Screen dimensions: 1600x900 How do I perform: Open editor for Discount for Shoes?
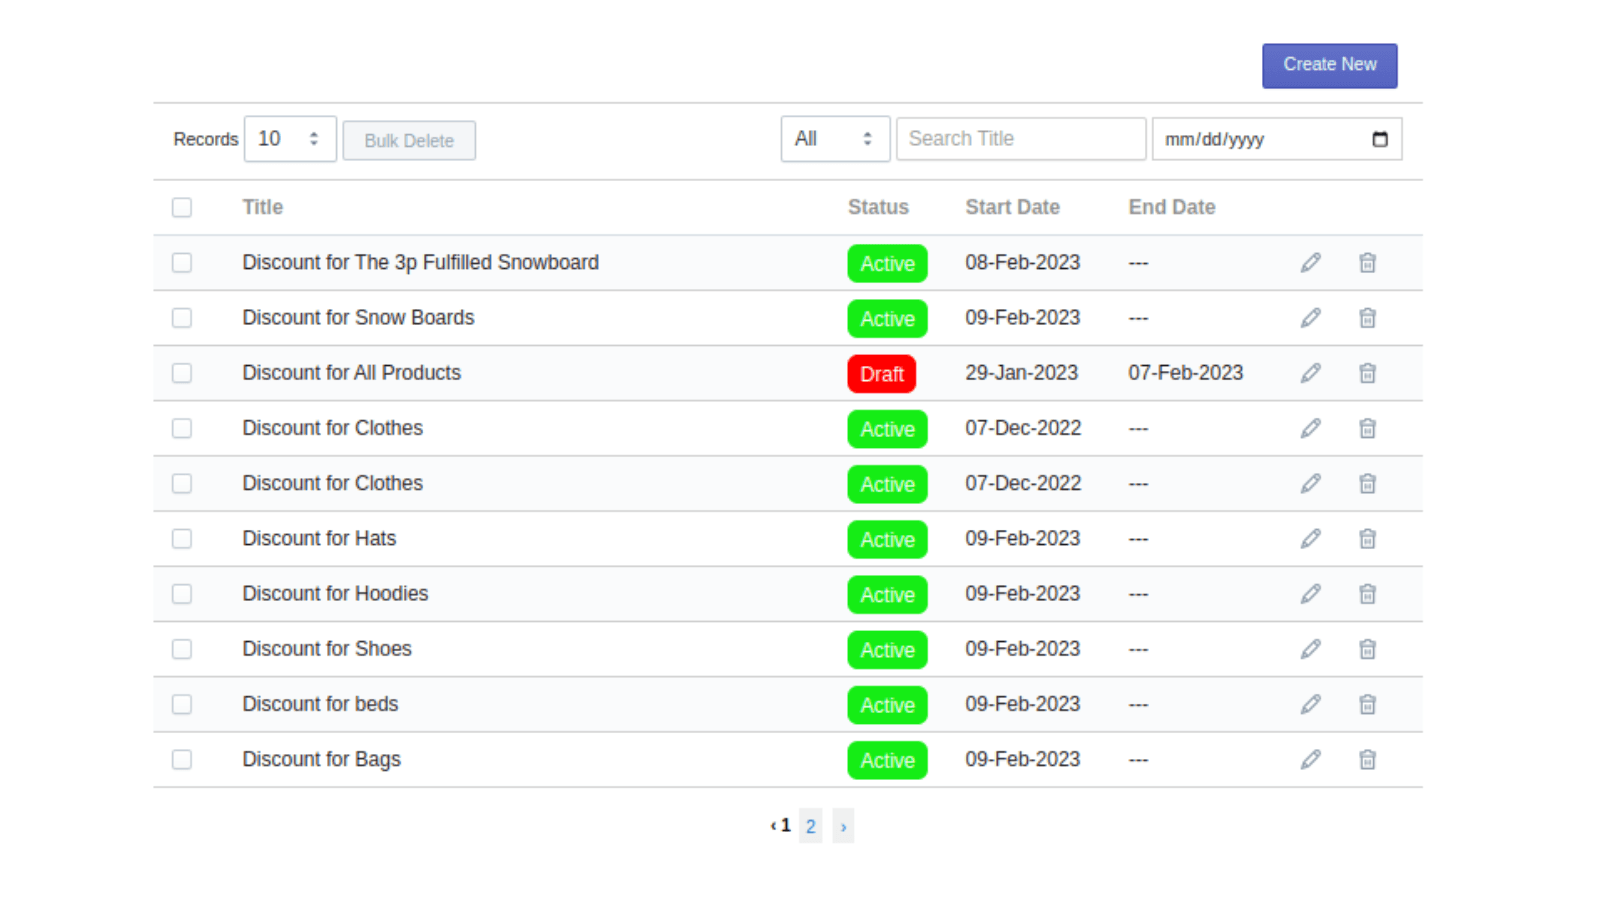(x=1310, y=649)
